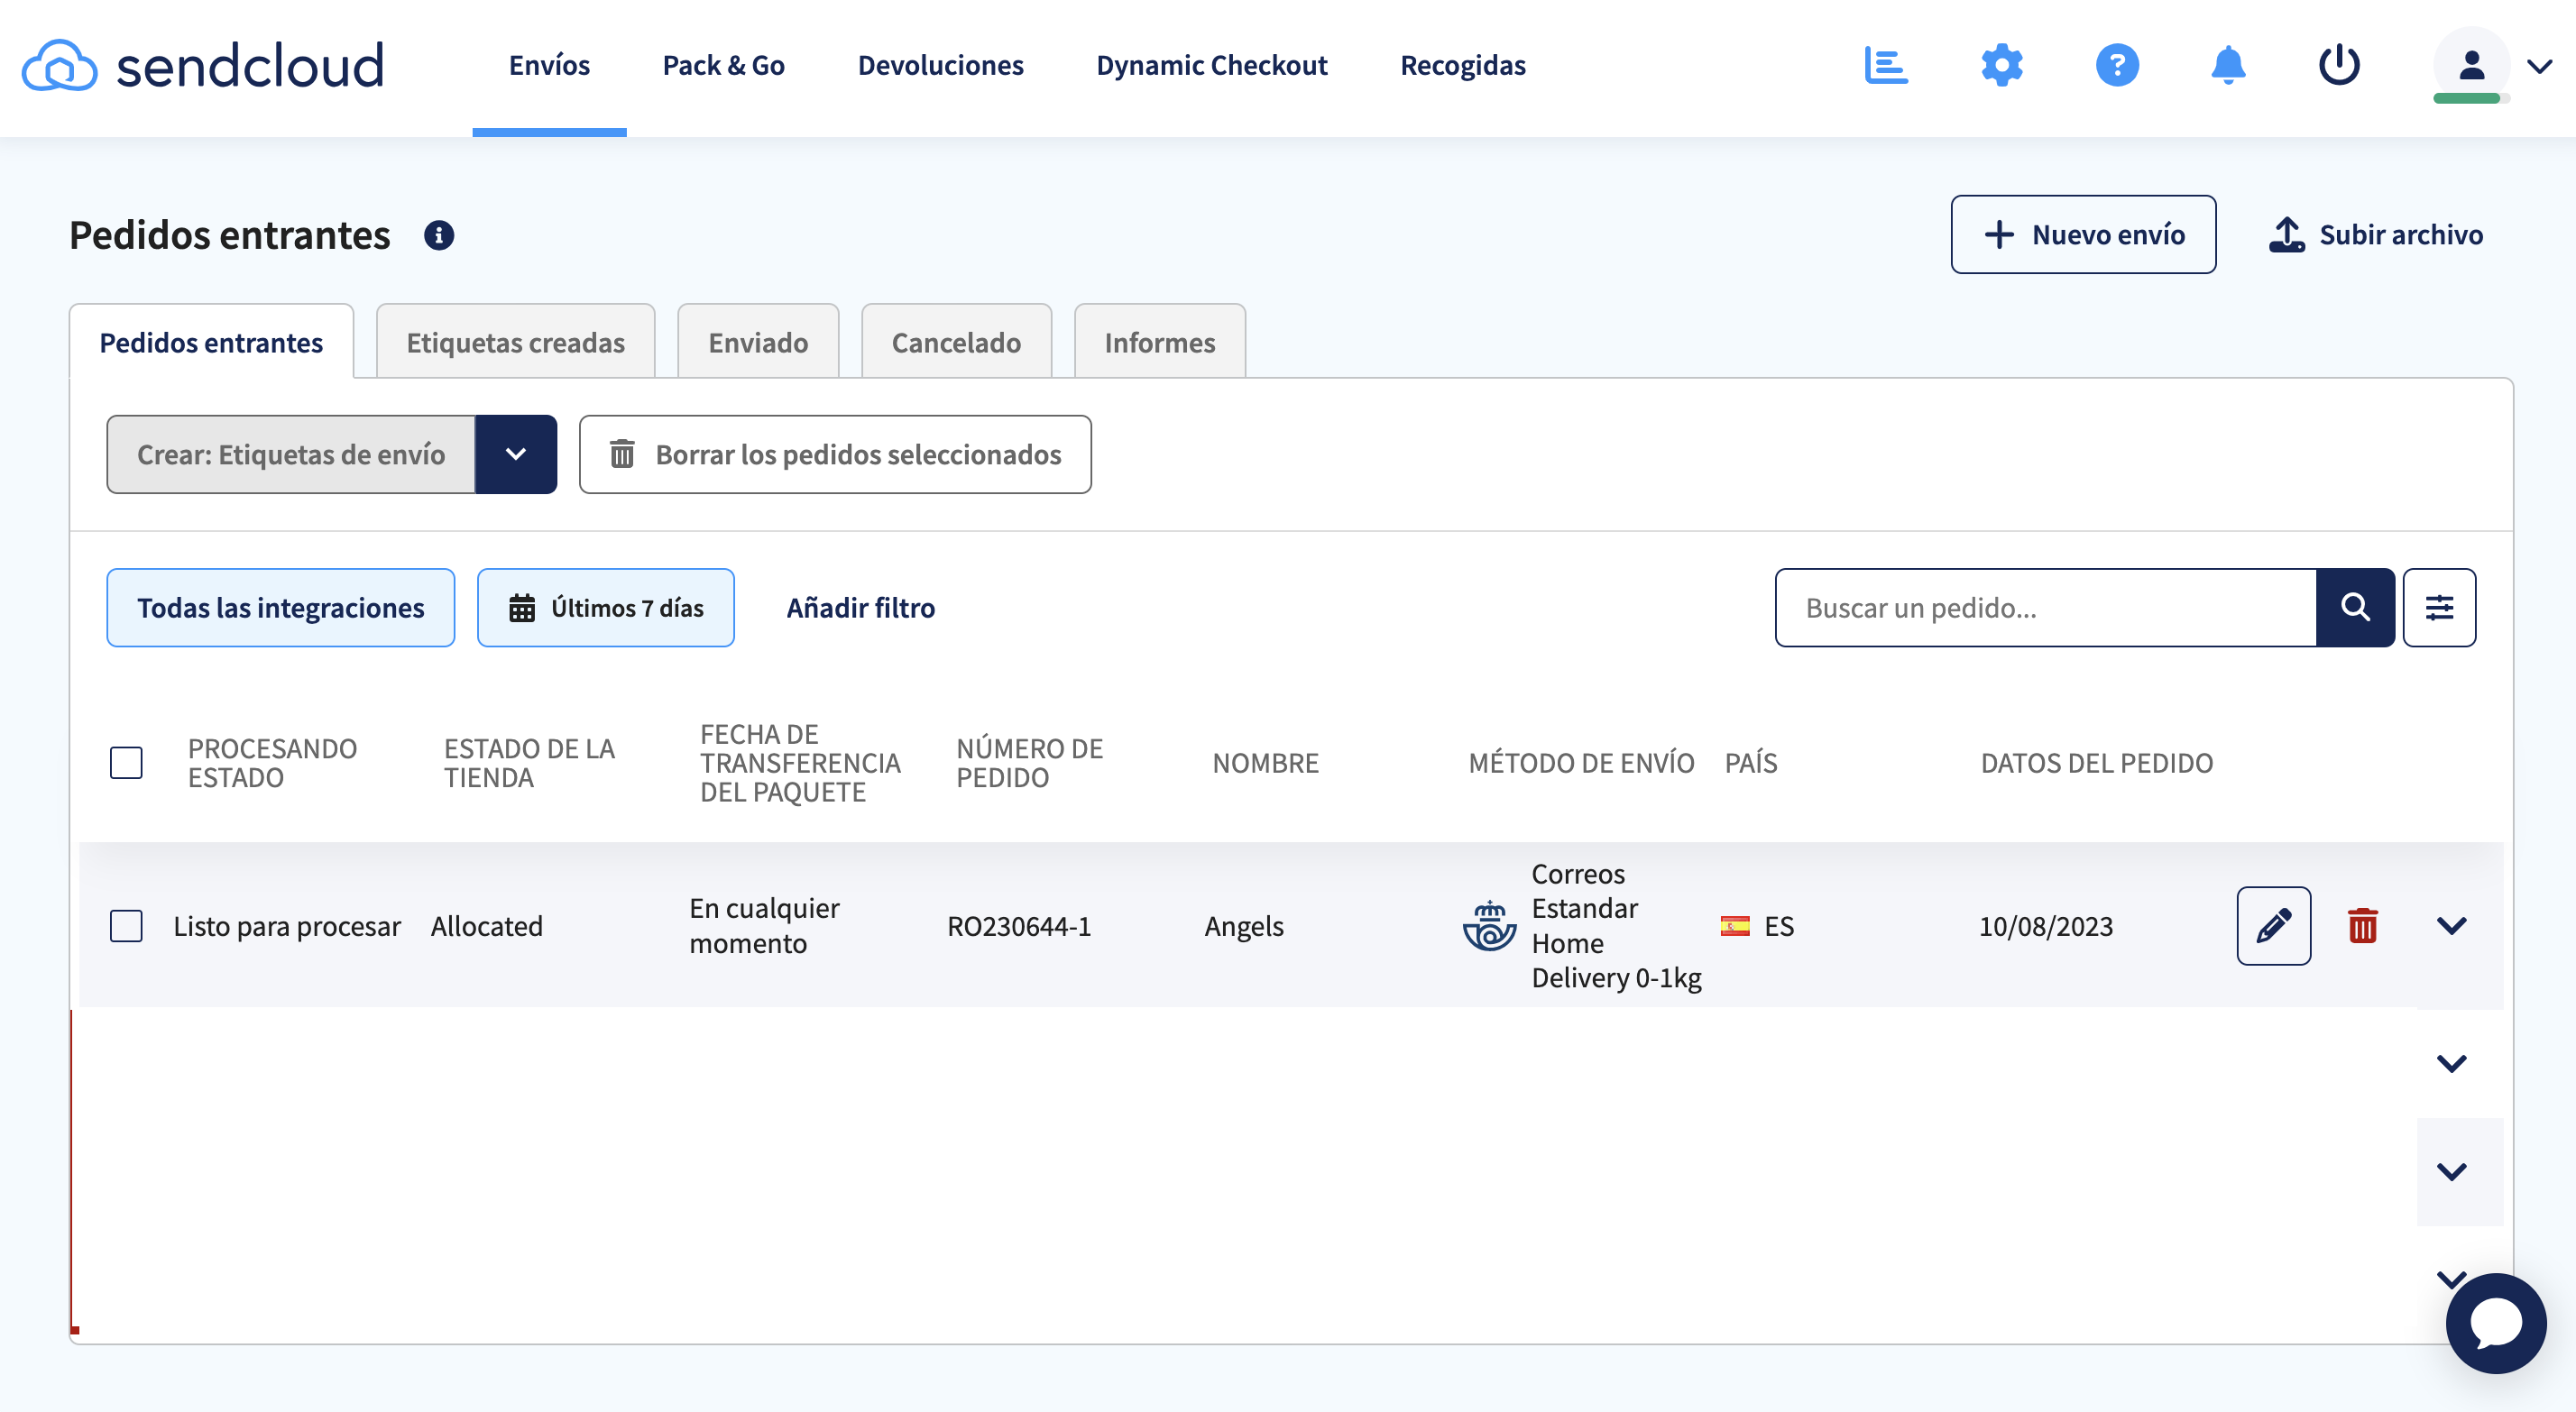Click the Allocated store status cell

pyautogui.click(x=486, y=926)
